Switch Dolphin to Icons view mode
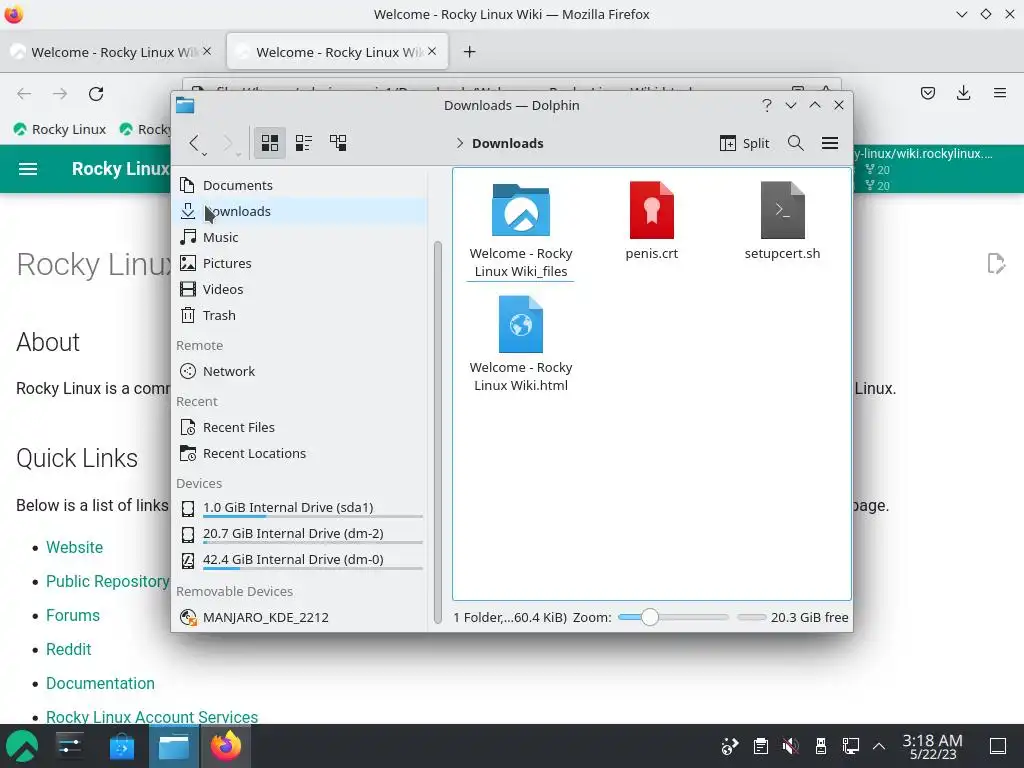The height and width of the screenshot is (768, 1024). tap(270, 143)
